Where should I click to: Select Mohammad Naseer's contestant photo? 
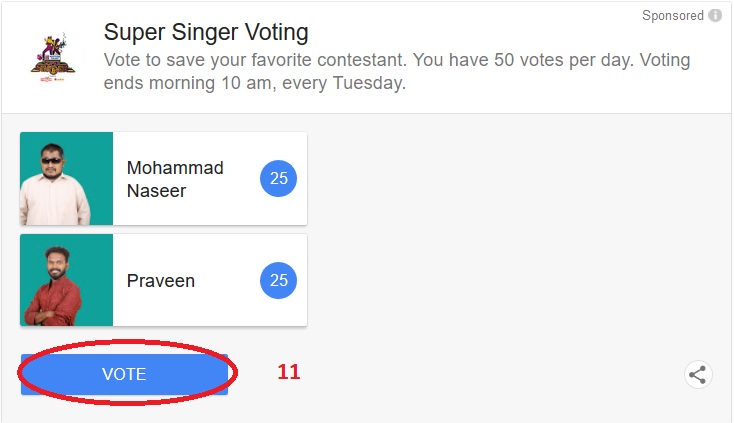tap(66, 178)
